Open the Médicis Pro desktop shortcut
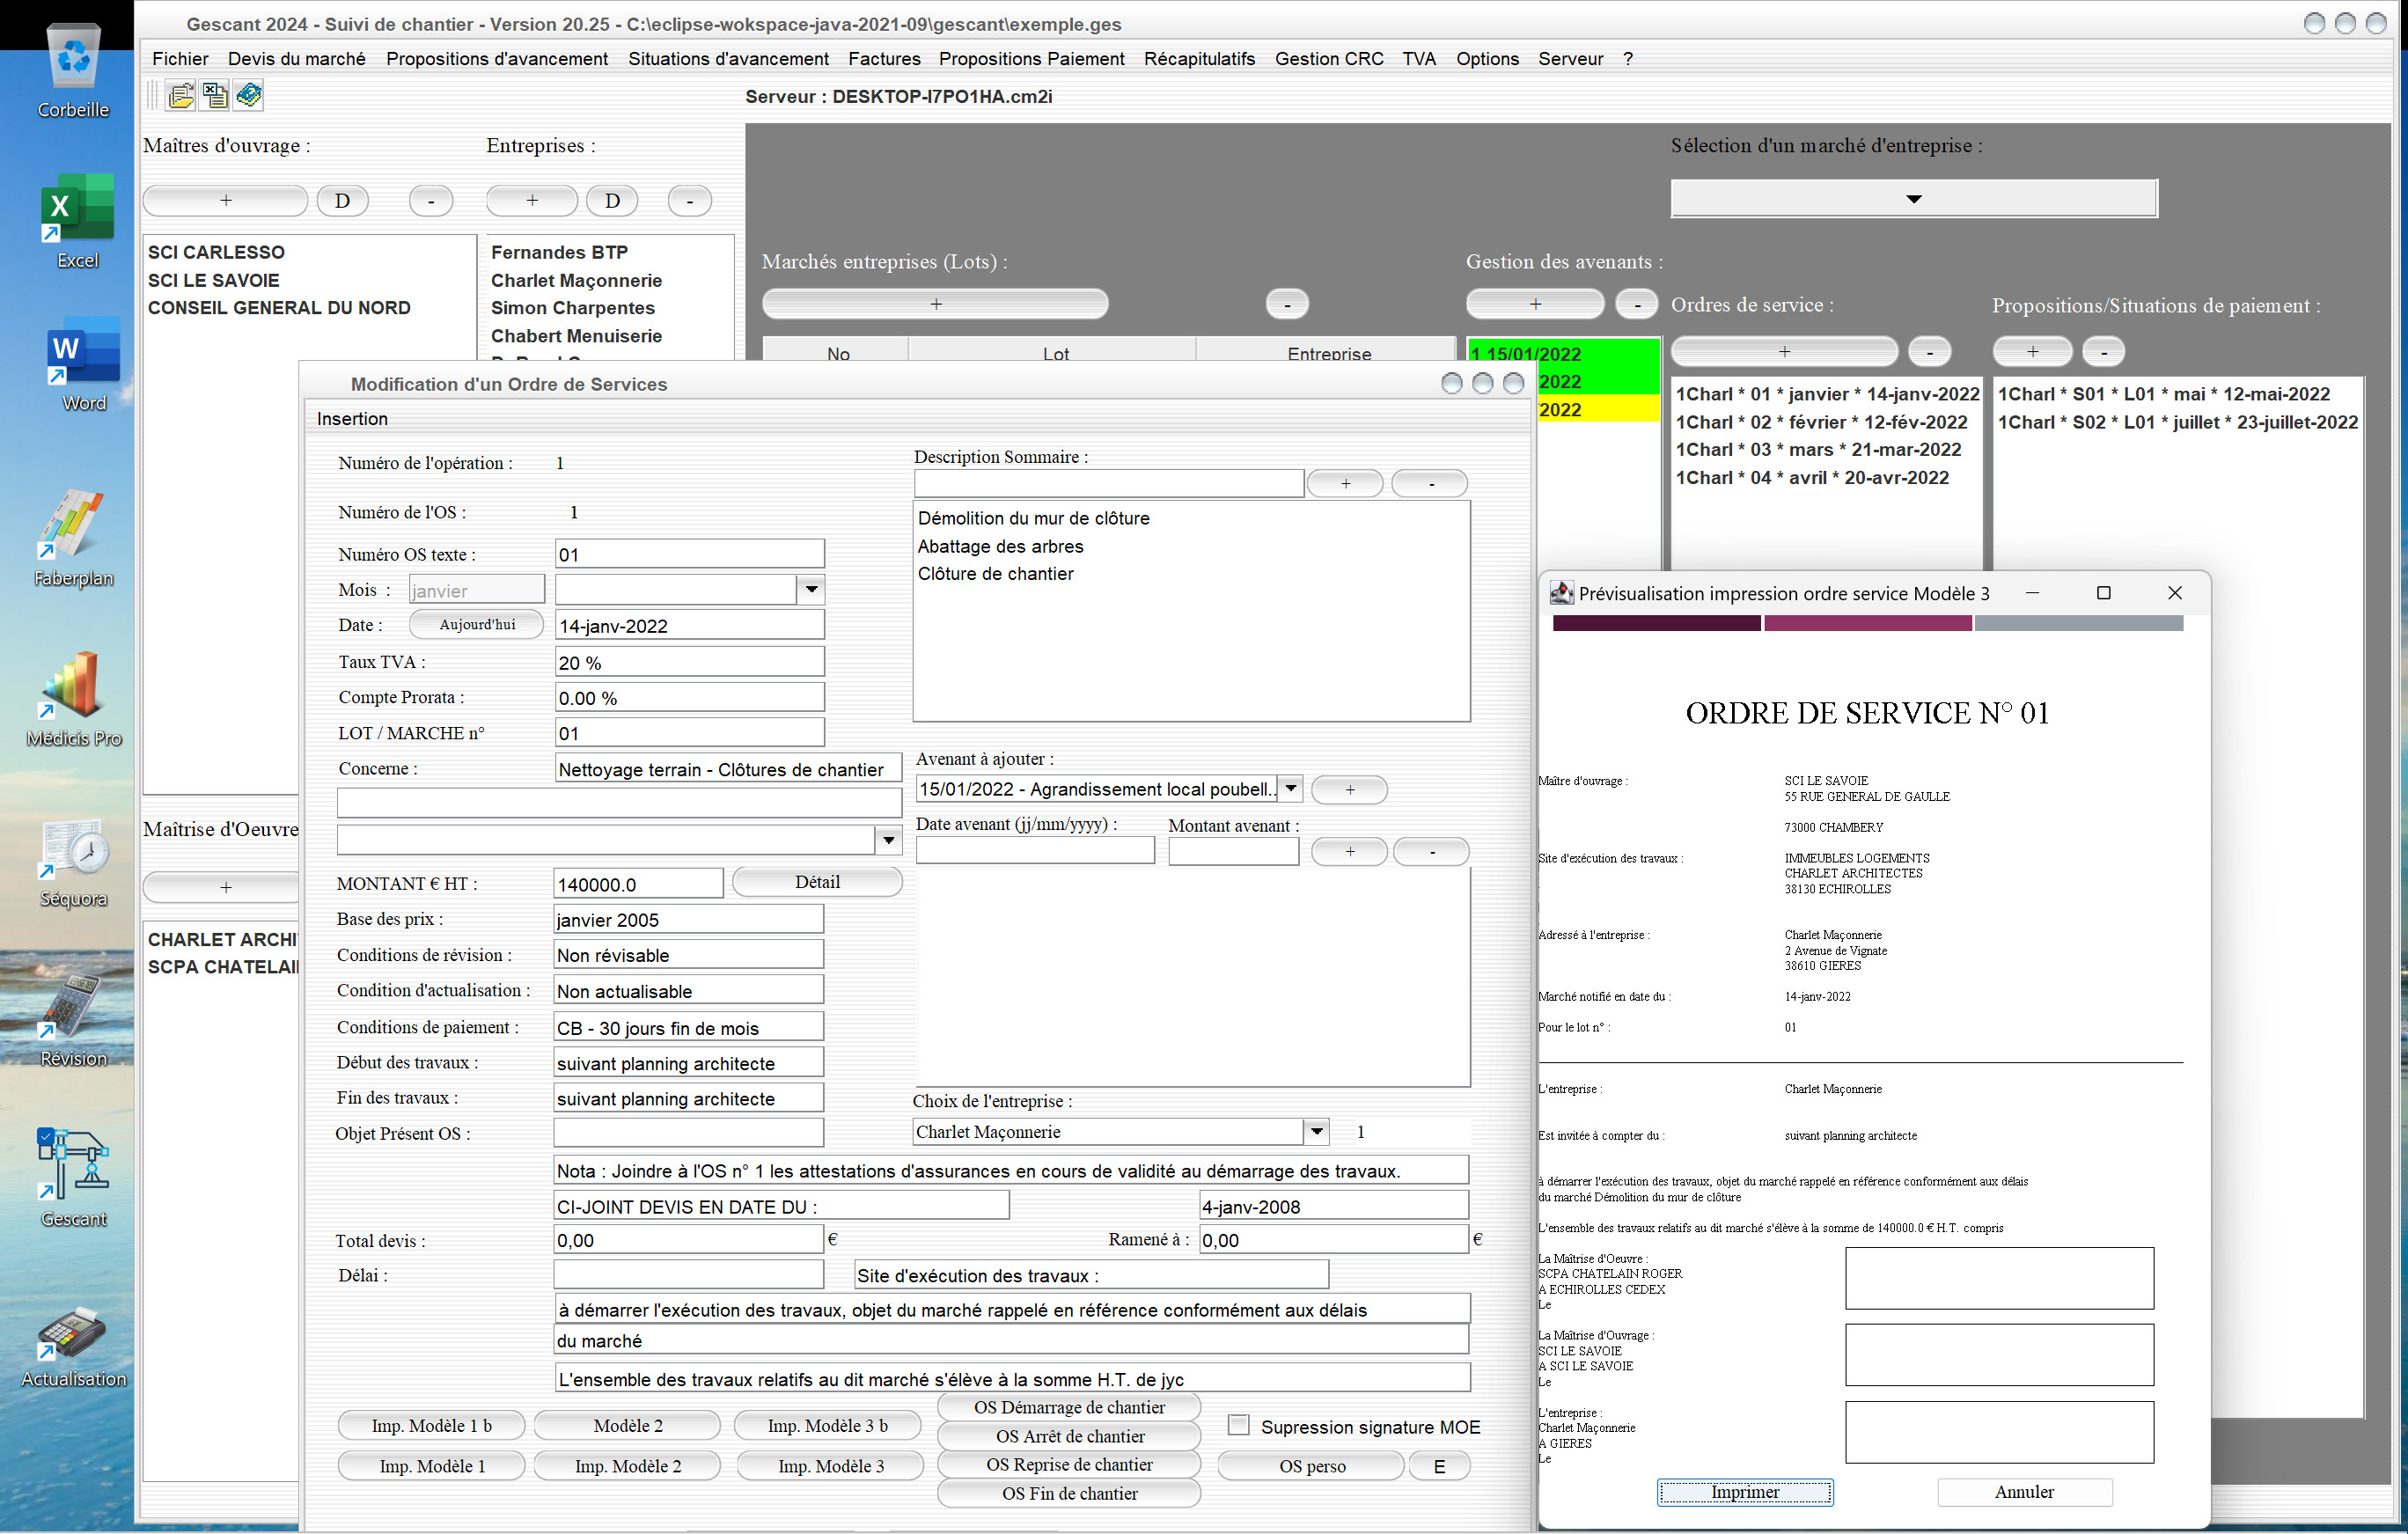Image resolution: width=2408 pixels, height=1534 pixels. click(x=73, y=699)
